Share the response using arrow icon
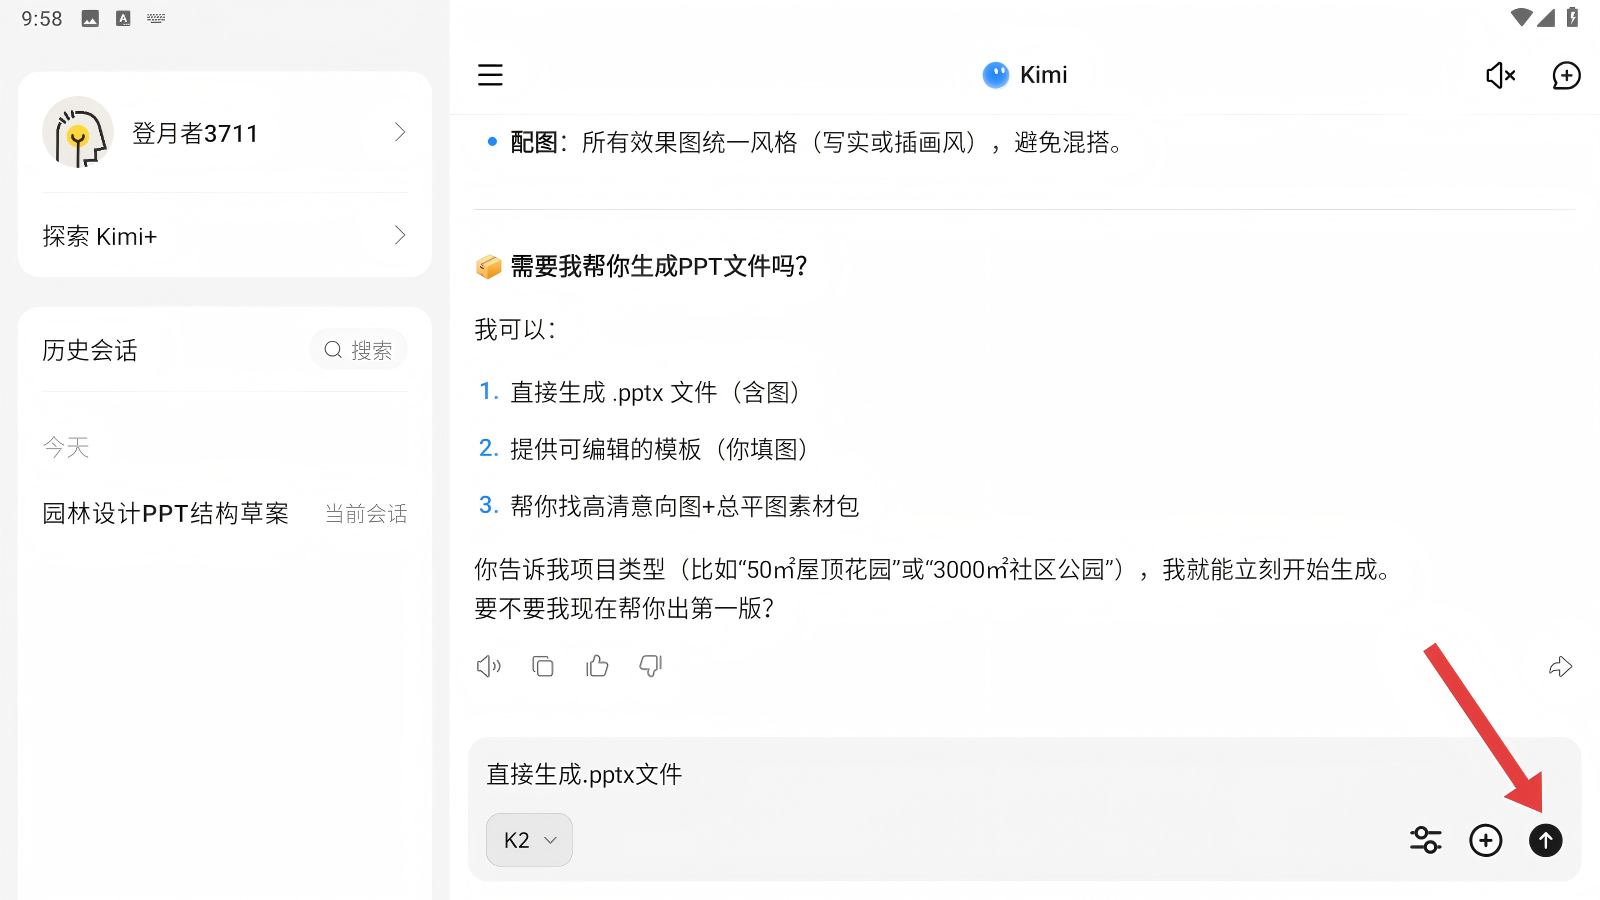 1560,667
